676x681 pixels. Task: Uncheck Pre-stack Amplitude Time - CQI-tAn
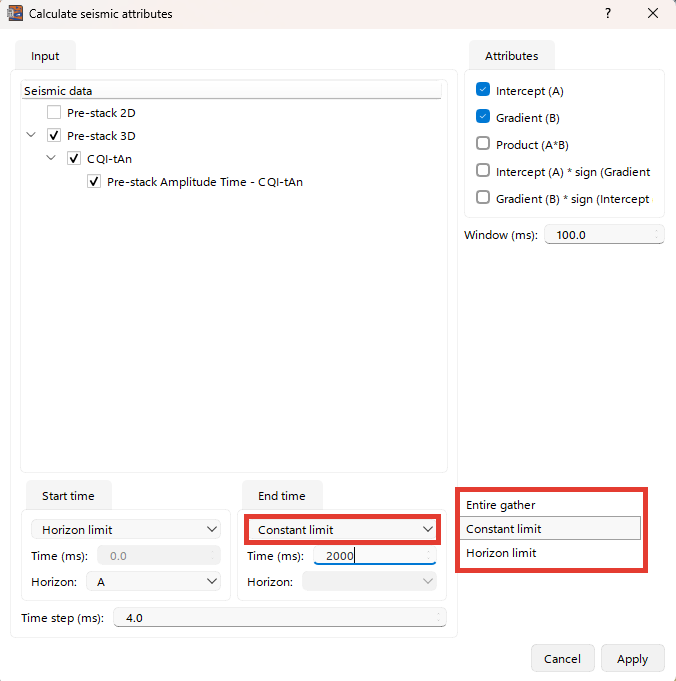pyautogui.click(x=94, y=182)
